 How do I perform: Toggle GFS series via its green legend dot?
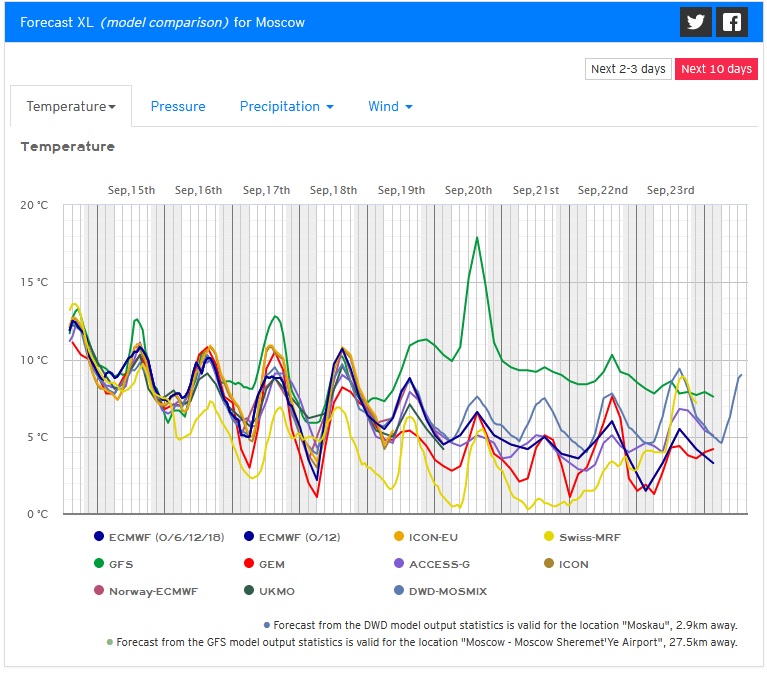pyautogui.click(x=99, y=564)
